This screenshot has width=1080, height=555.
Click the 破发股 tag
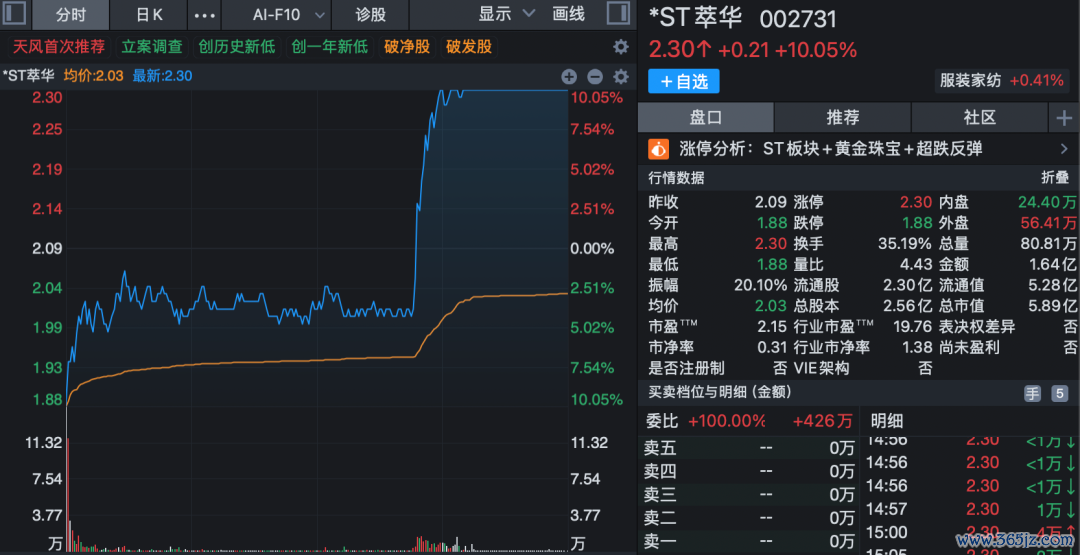[x=469, y=47]
